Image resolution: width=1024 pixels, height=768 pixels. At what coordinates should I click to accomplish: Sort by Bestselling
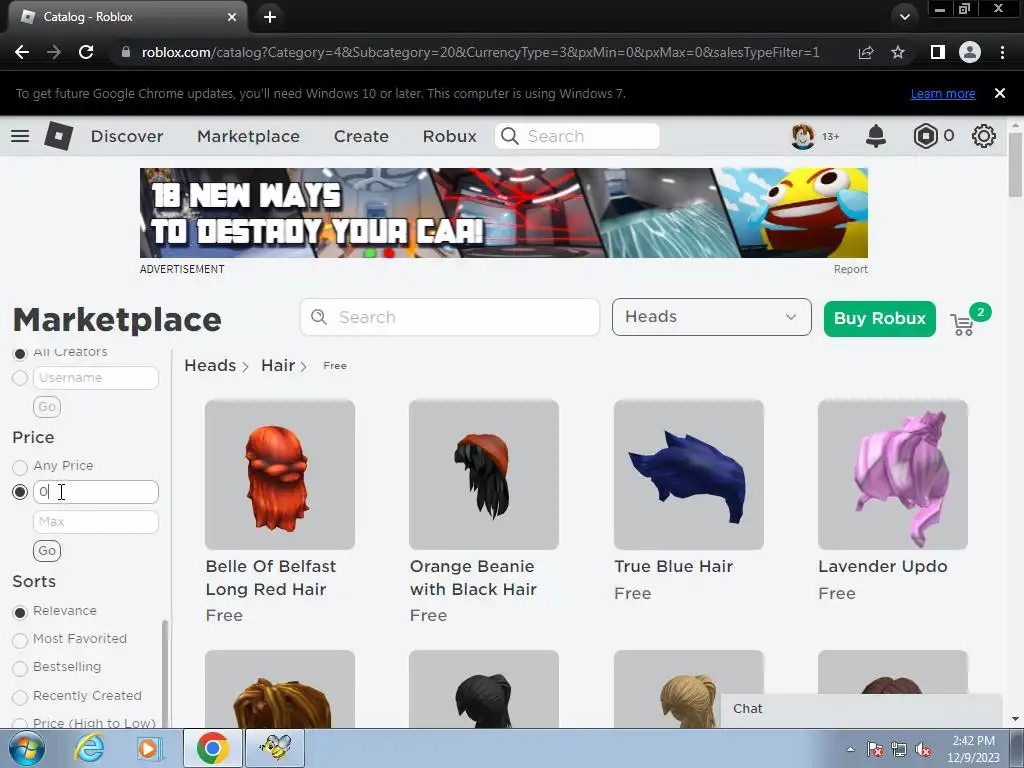pos(20,668)
